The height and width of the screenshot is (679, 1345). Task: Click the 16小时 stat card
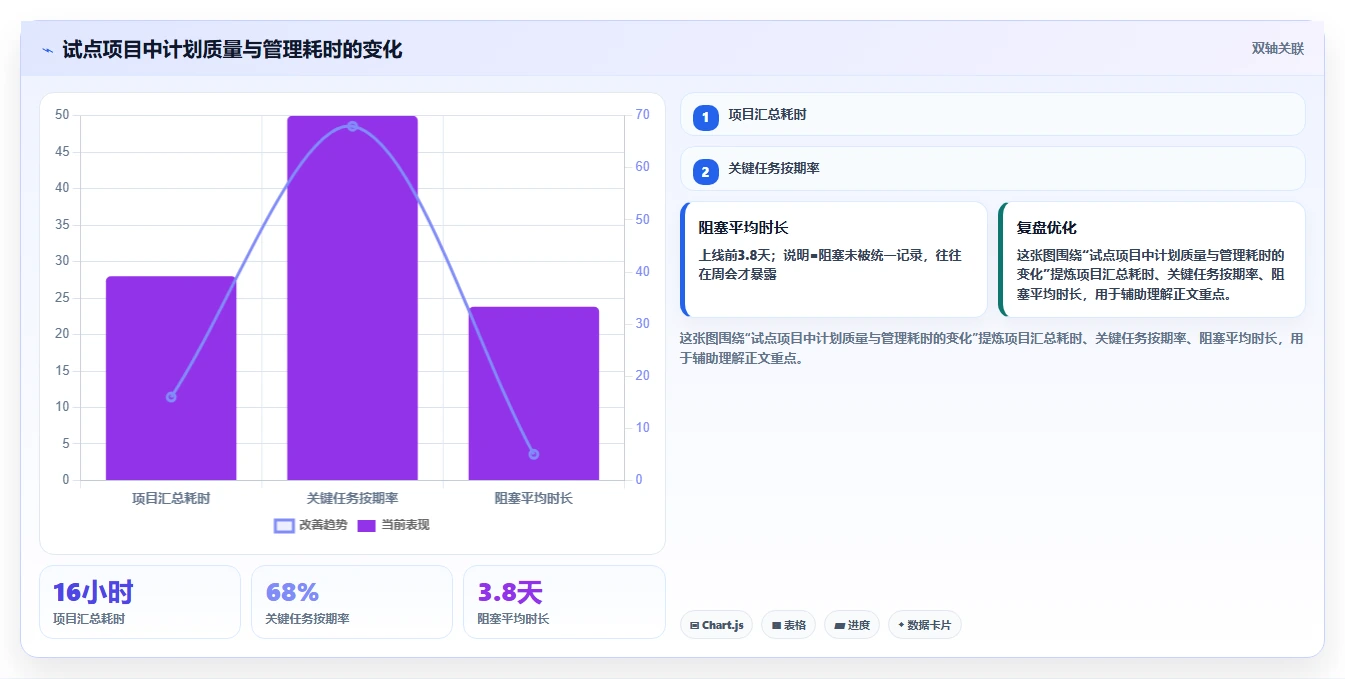coord(140,602)
